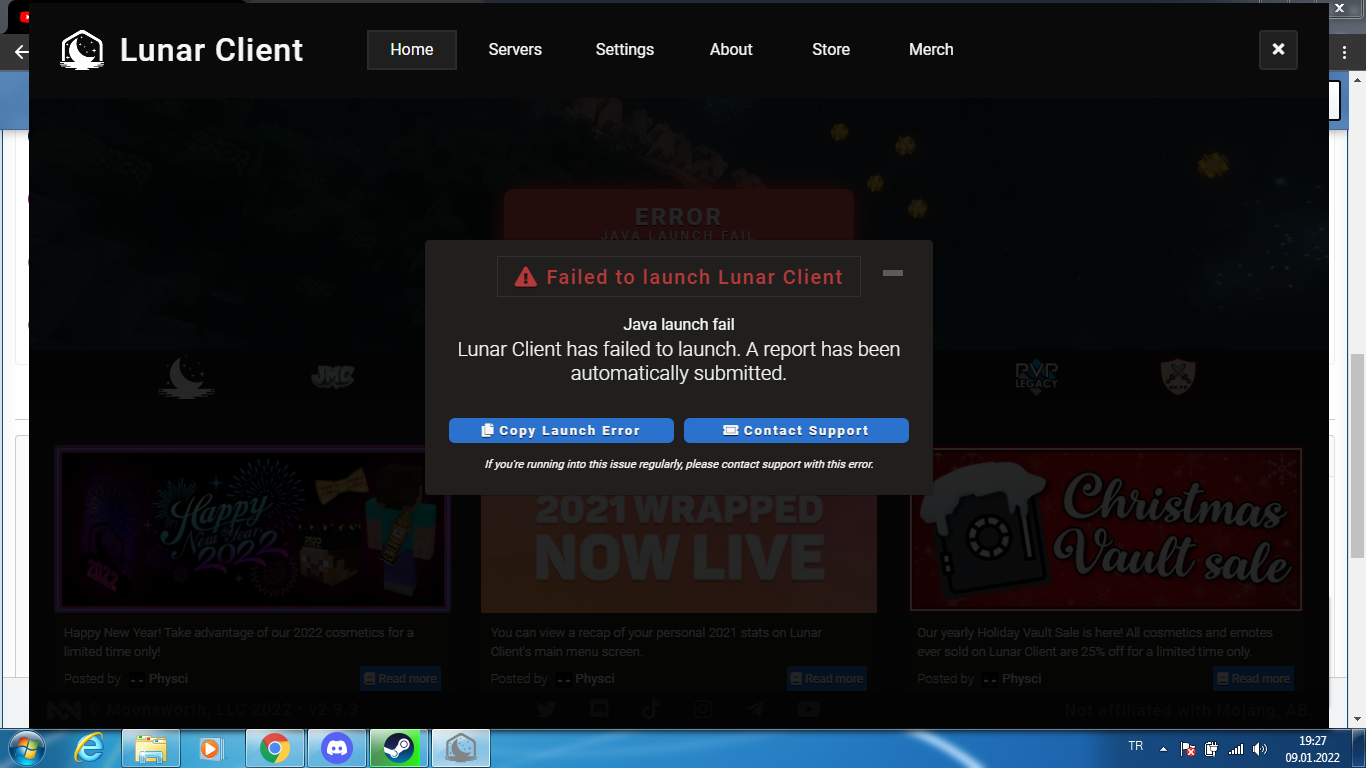Image resolution: width=1366 pixels, height=768 pixels.
Task: Click the 'A report has been automatically submitted' message
Action: coord(679,361)
